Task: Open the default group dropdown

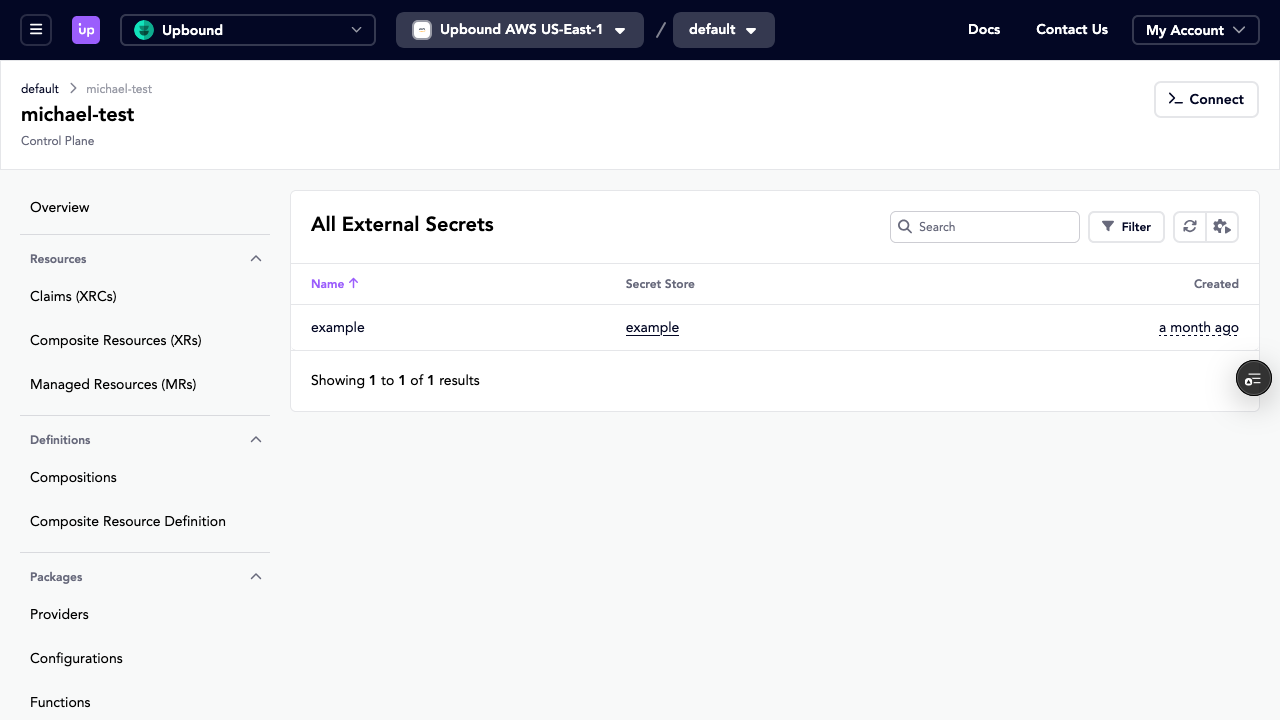Action: 723,29
